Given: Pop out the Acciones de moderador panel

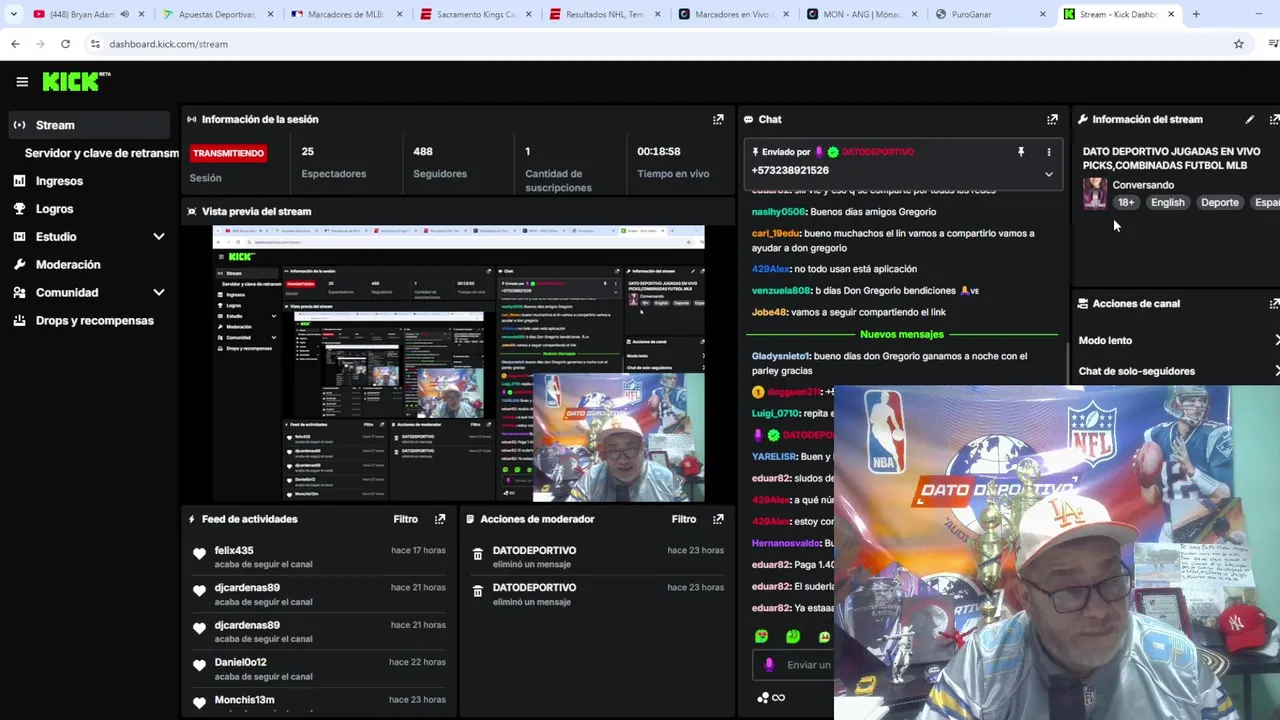Looking at the screenshot, I should pos(718,519).
